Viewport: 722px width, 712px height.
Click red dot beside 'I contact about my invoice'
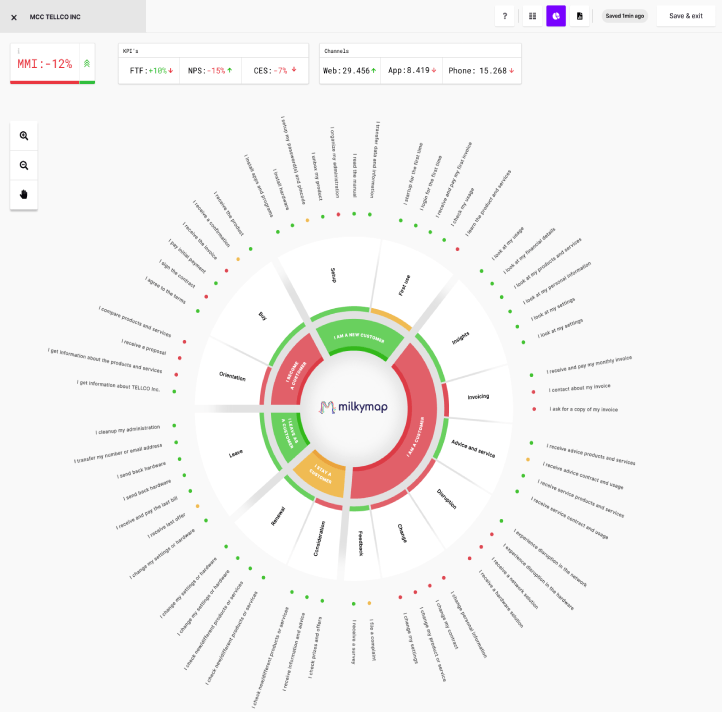(533, 392)
